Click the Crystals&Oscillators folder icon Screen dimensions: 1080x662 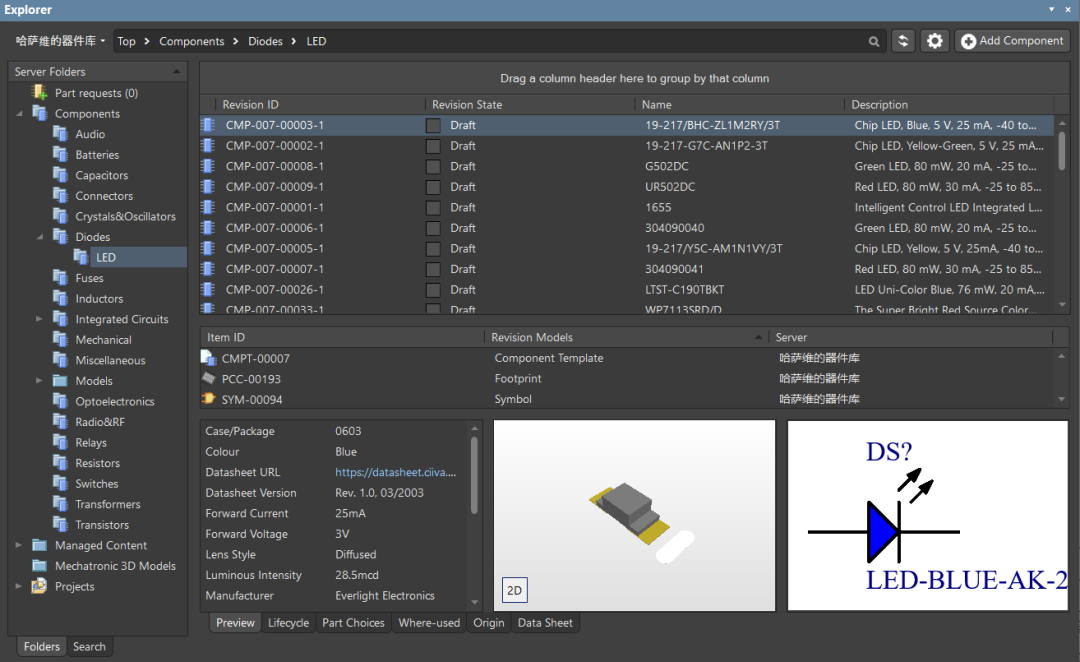pyautogui.click(x=61, y=216)
